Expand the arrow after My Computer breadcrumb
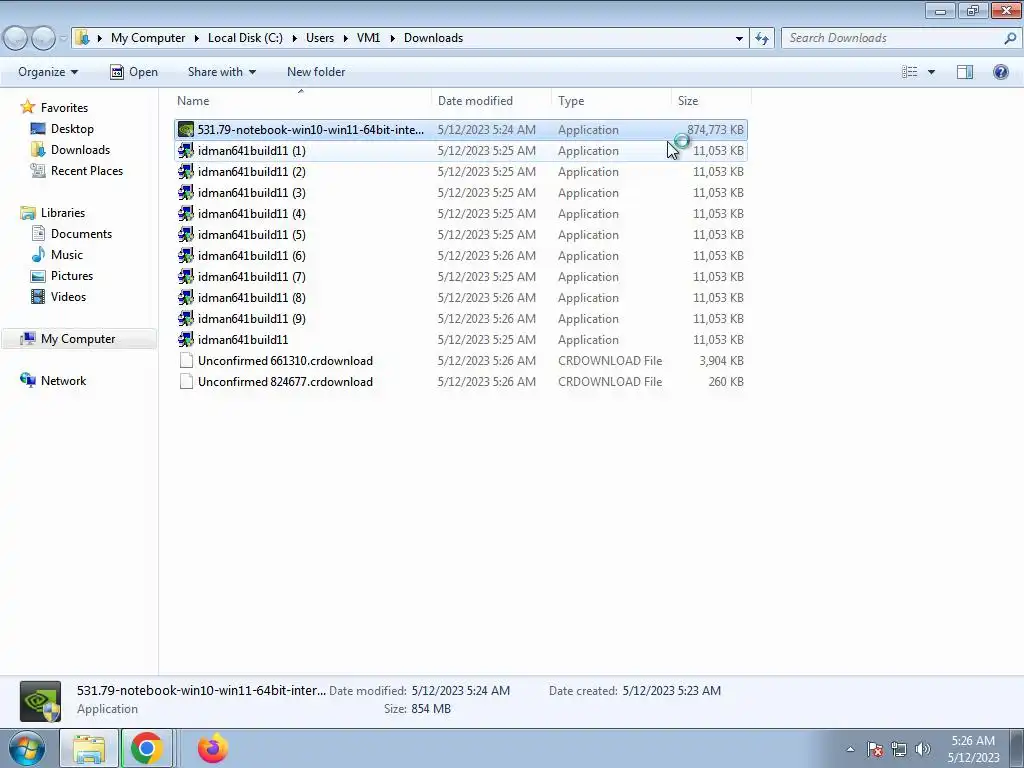 [197, 38]
